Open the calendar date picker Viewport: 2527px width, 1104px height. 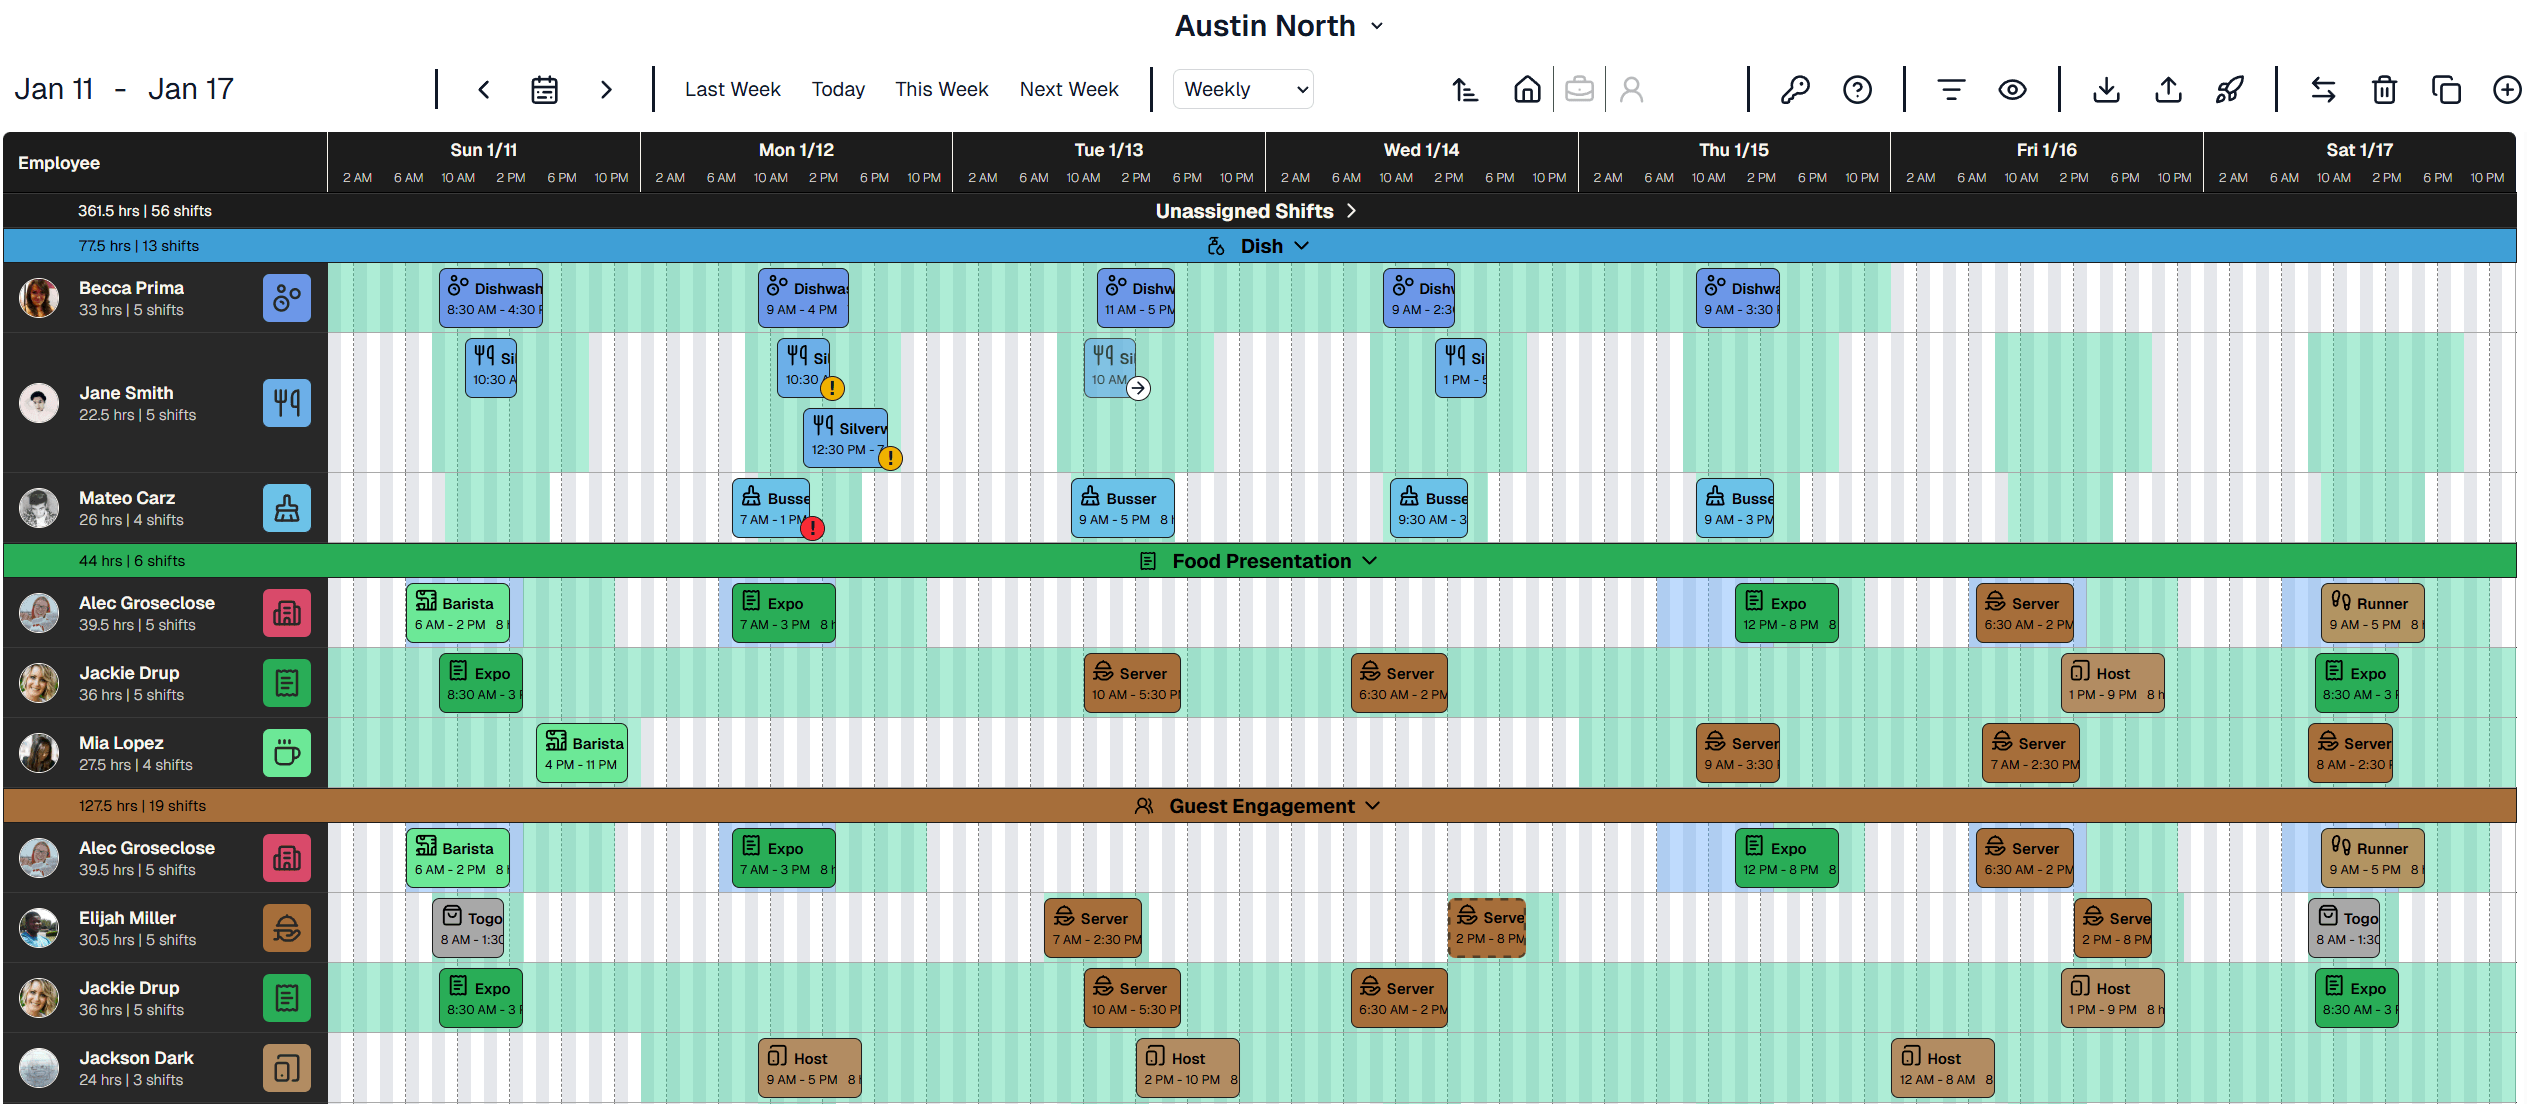(x=544, y=90)
